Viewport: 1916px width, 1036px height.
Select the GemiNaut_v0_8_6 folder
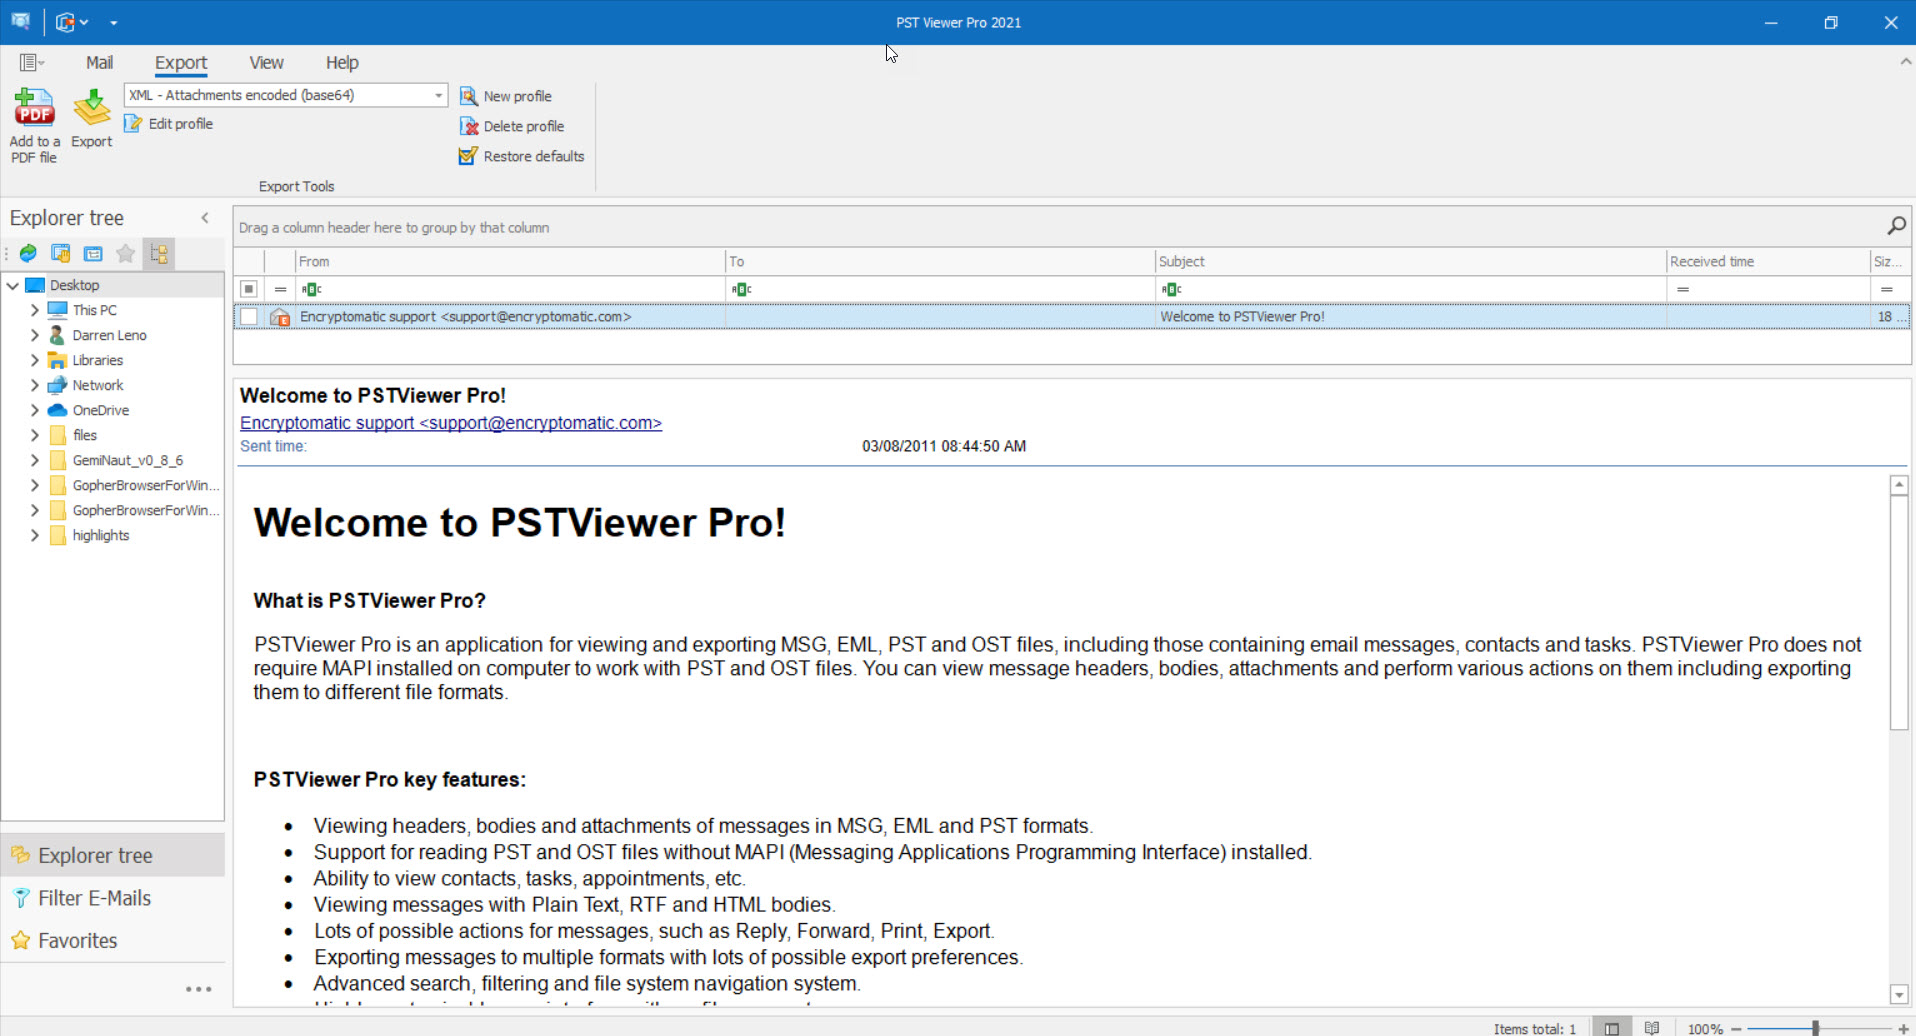(x=127, y=460)
